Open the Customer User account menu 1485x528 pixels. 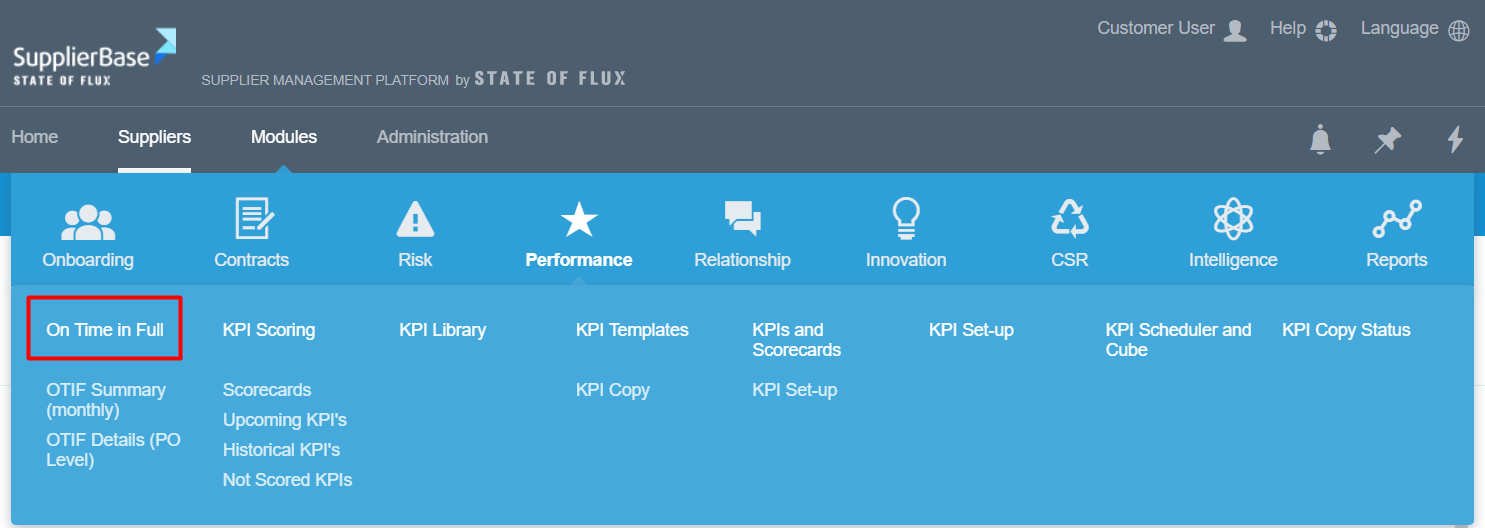(x=1171, y=29)
